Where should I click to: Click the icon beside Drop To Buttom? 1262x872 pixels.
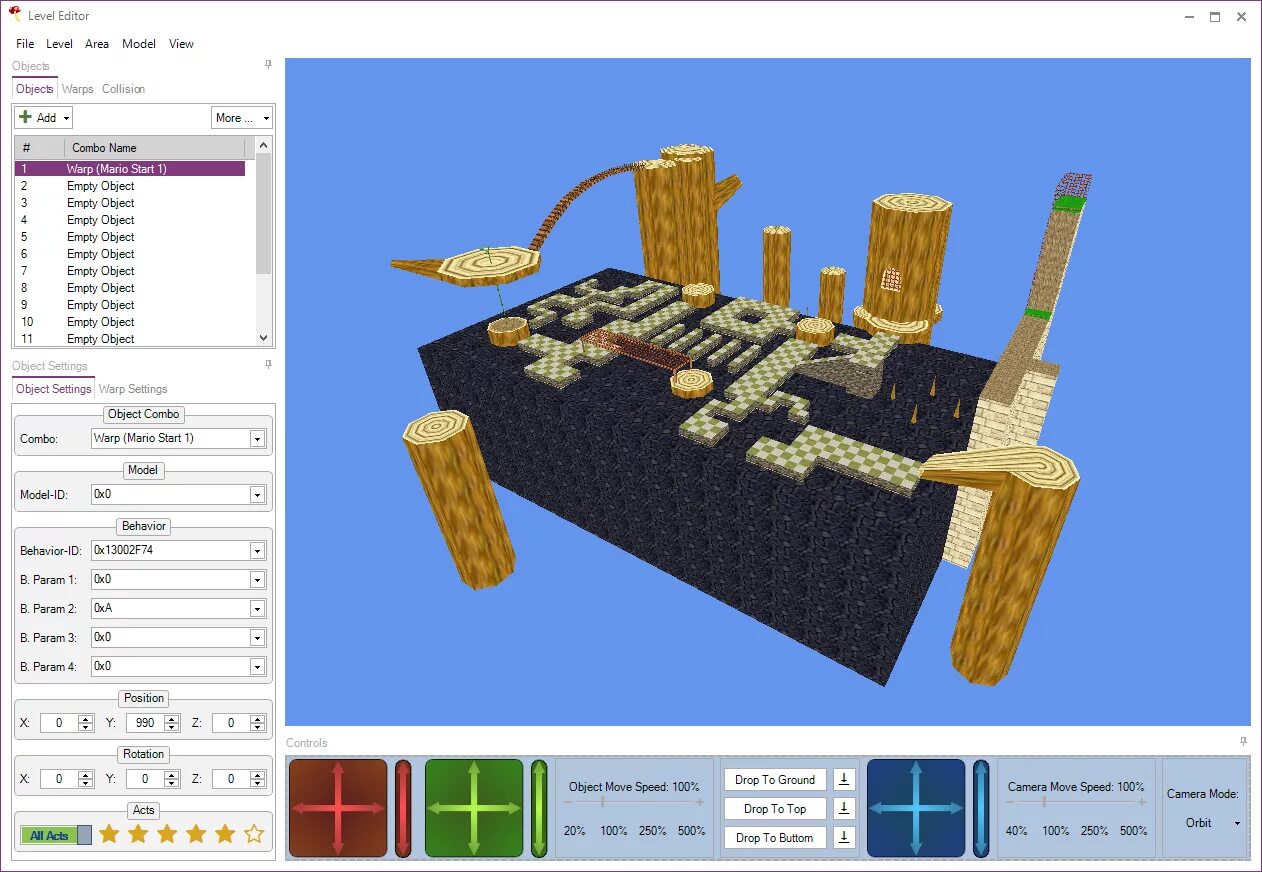tap(844, 837)
